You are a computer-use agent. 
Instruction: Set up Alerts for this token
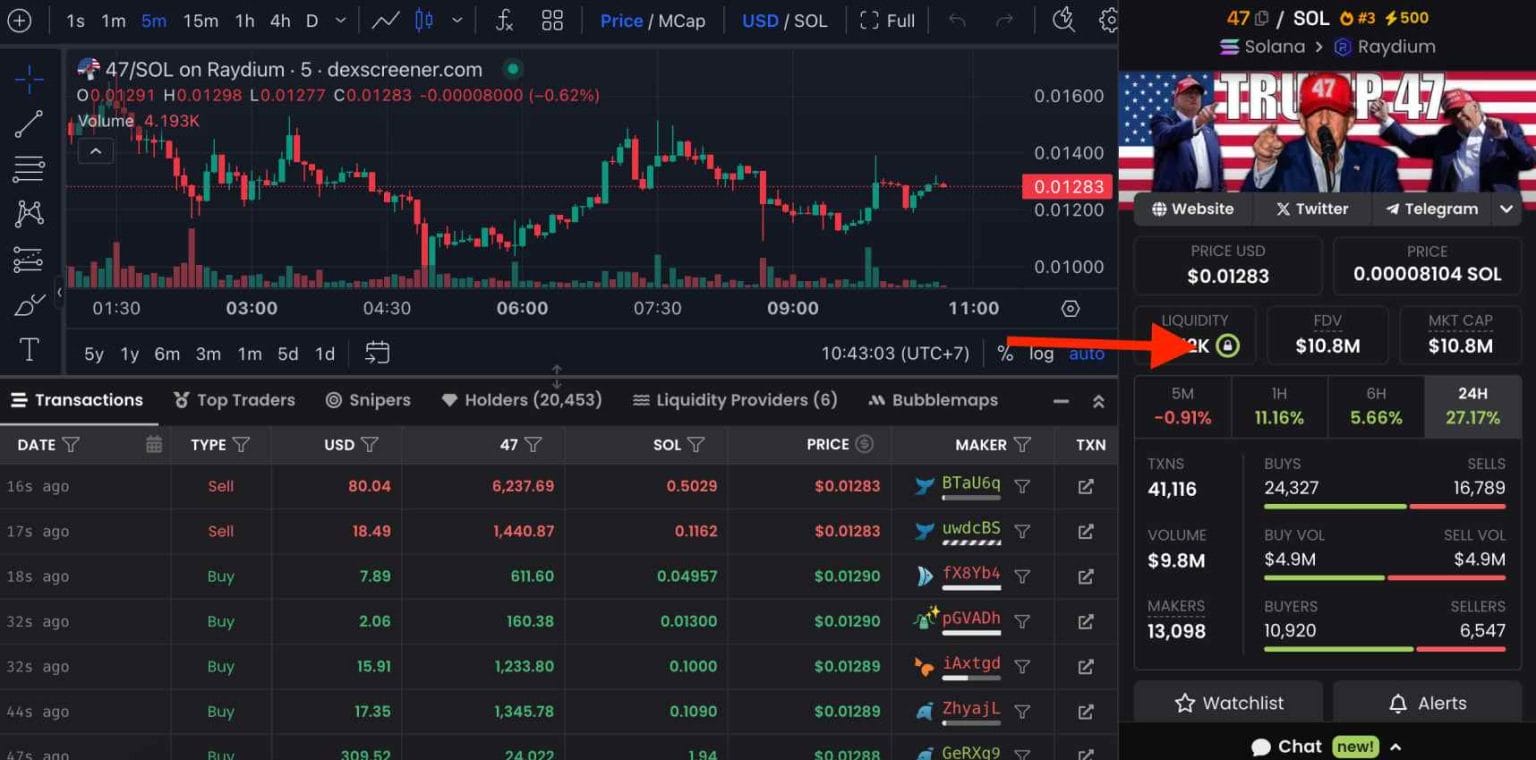[1427, 703]
